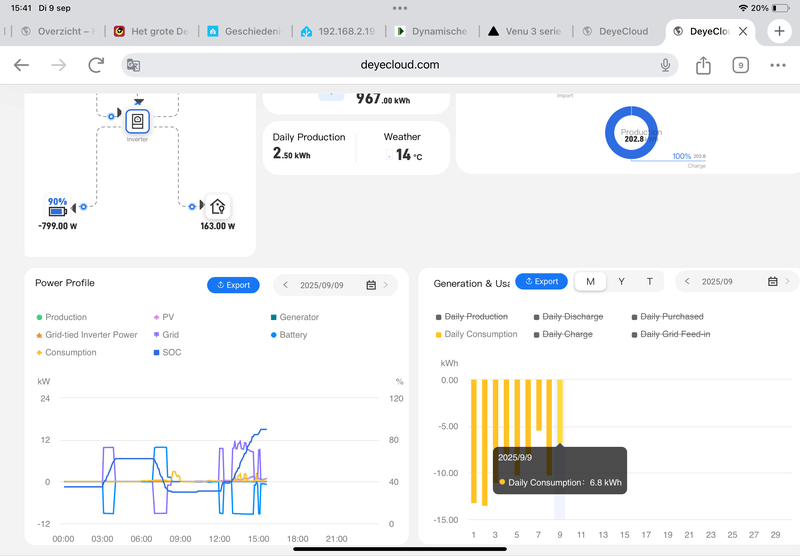
Task: Click the 163.00 W load reading
Action: (x=218, y=226)
